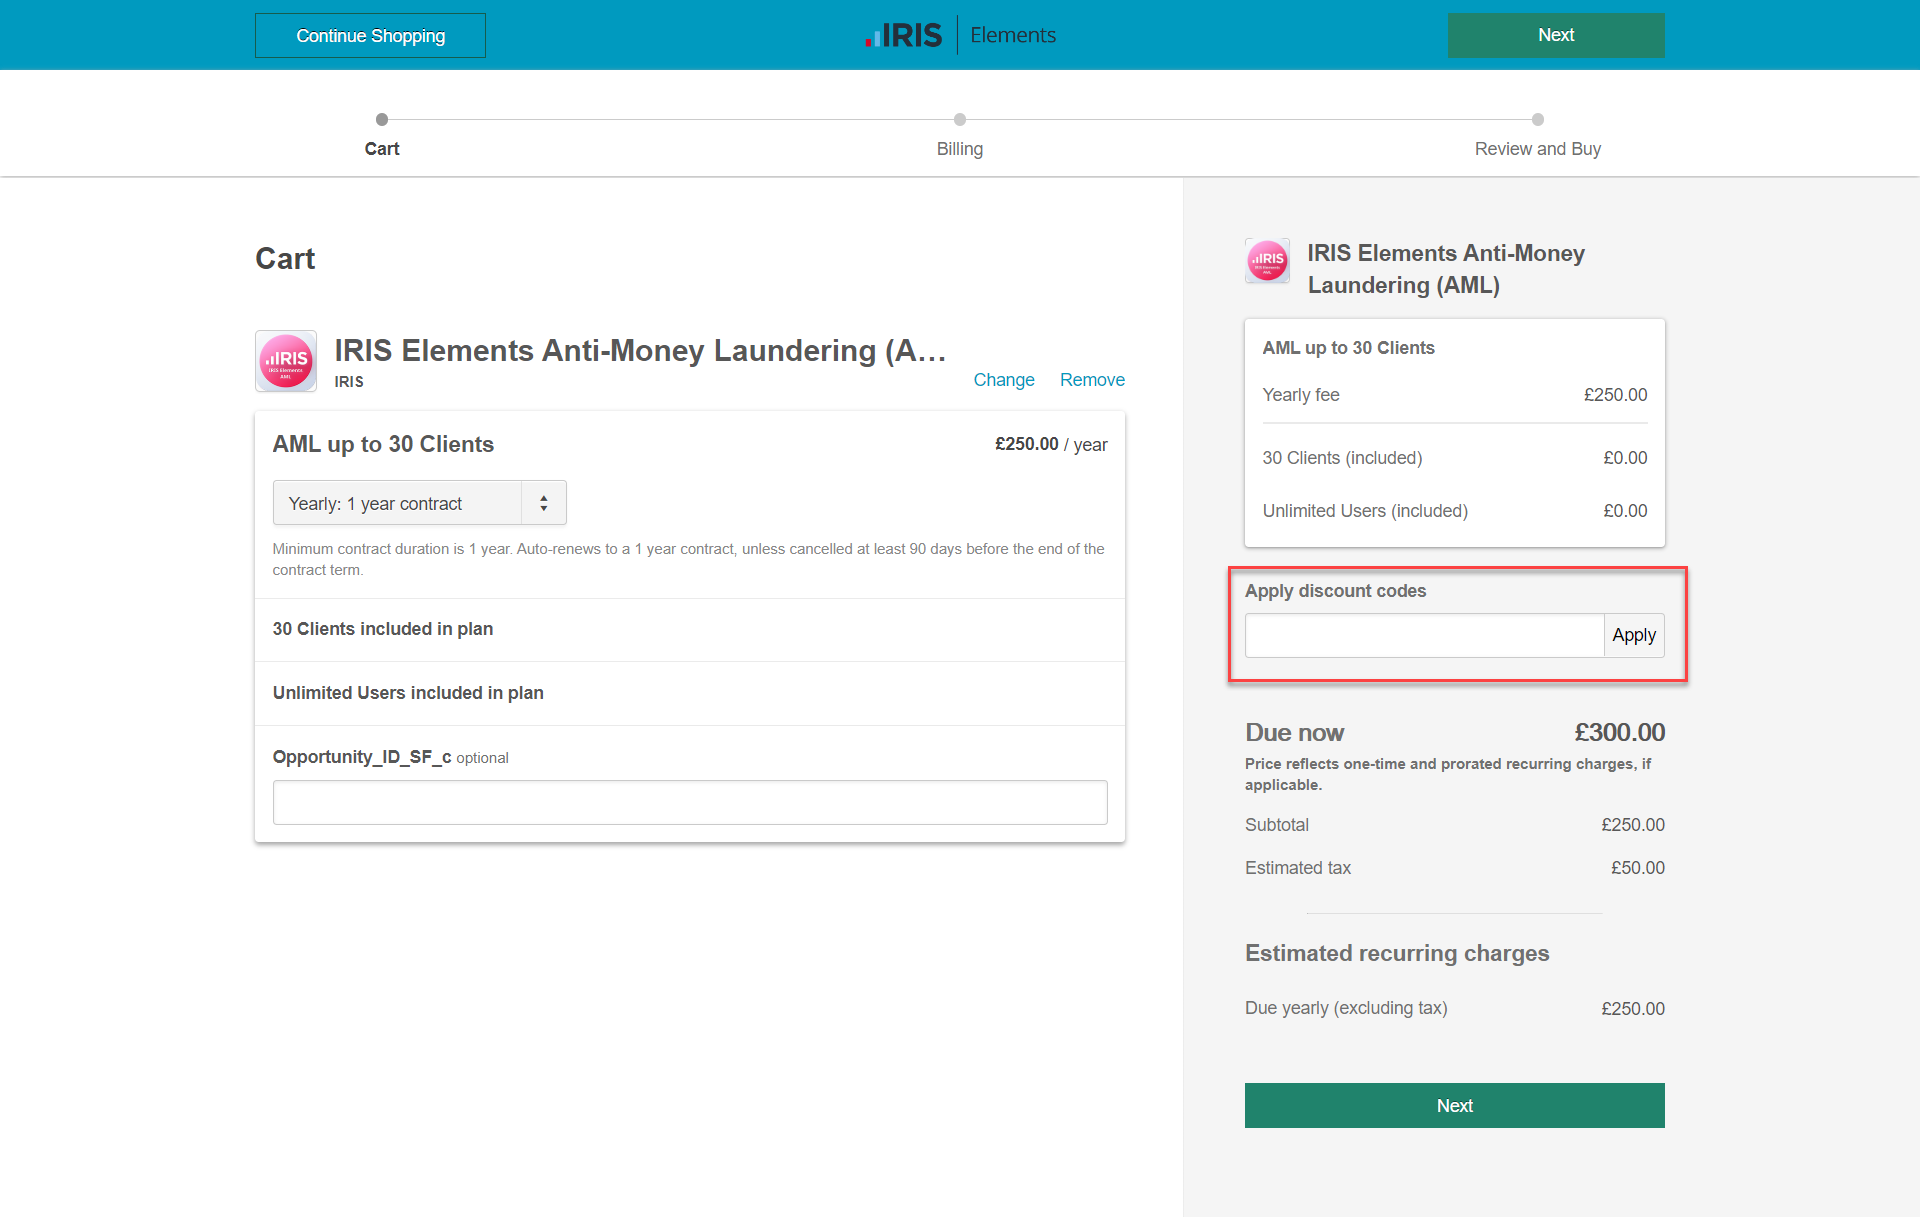Viewport: 1920px width, 1217px height.
Task: Click the 30 Clients included in plan row
Action: pos(690,629)
